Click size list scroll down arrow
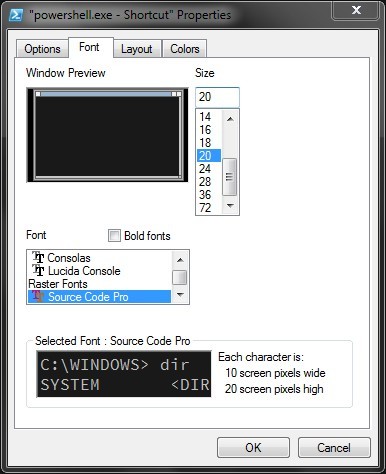The image size is (386, 474). (230, 206)
